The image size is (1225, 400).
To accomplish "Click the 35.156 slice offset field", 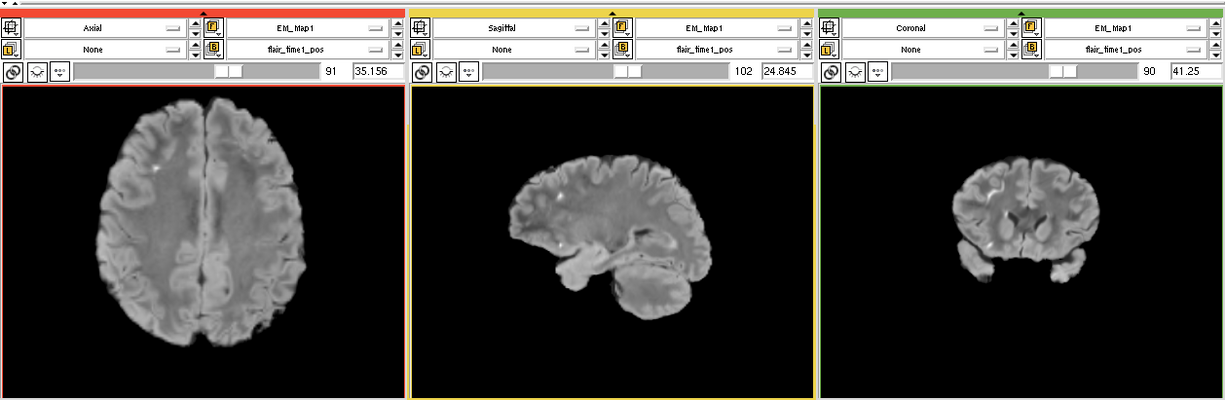I will point(377,72).
